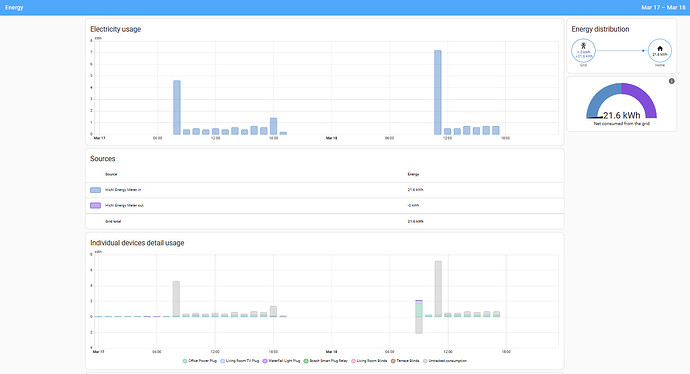The height and width of the screenshot is (374, 690).
Task: Click the tall Mar 17 morning usage bar
Action: 176,107
